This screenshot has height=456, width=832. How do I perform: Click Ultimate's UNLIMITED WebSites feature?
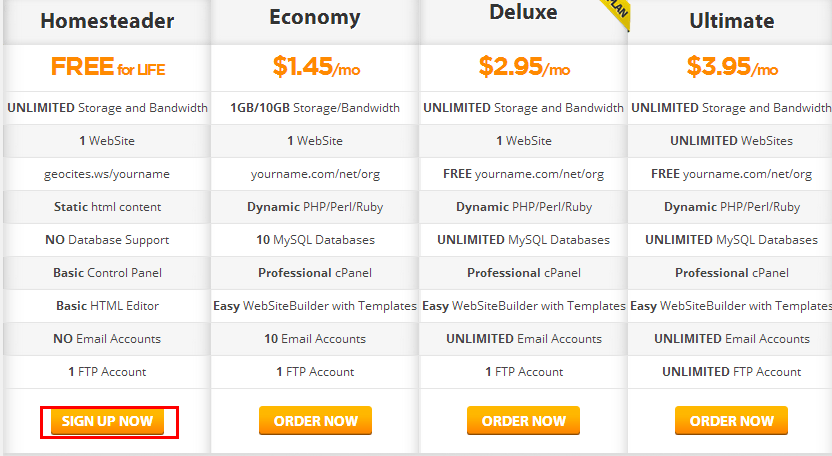click(731, 141)
